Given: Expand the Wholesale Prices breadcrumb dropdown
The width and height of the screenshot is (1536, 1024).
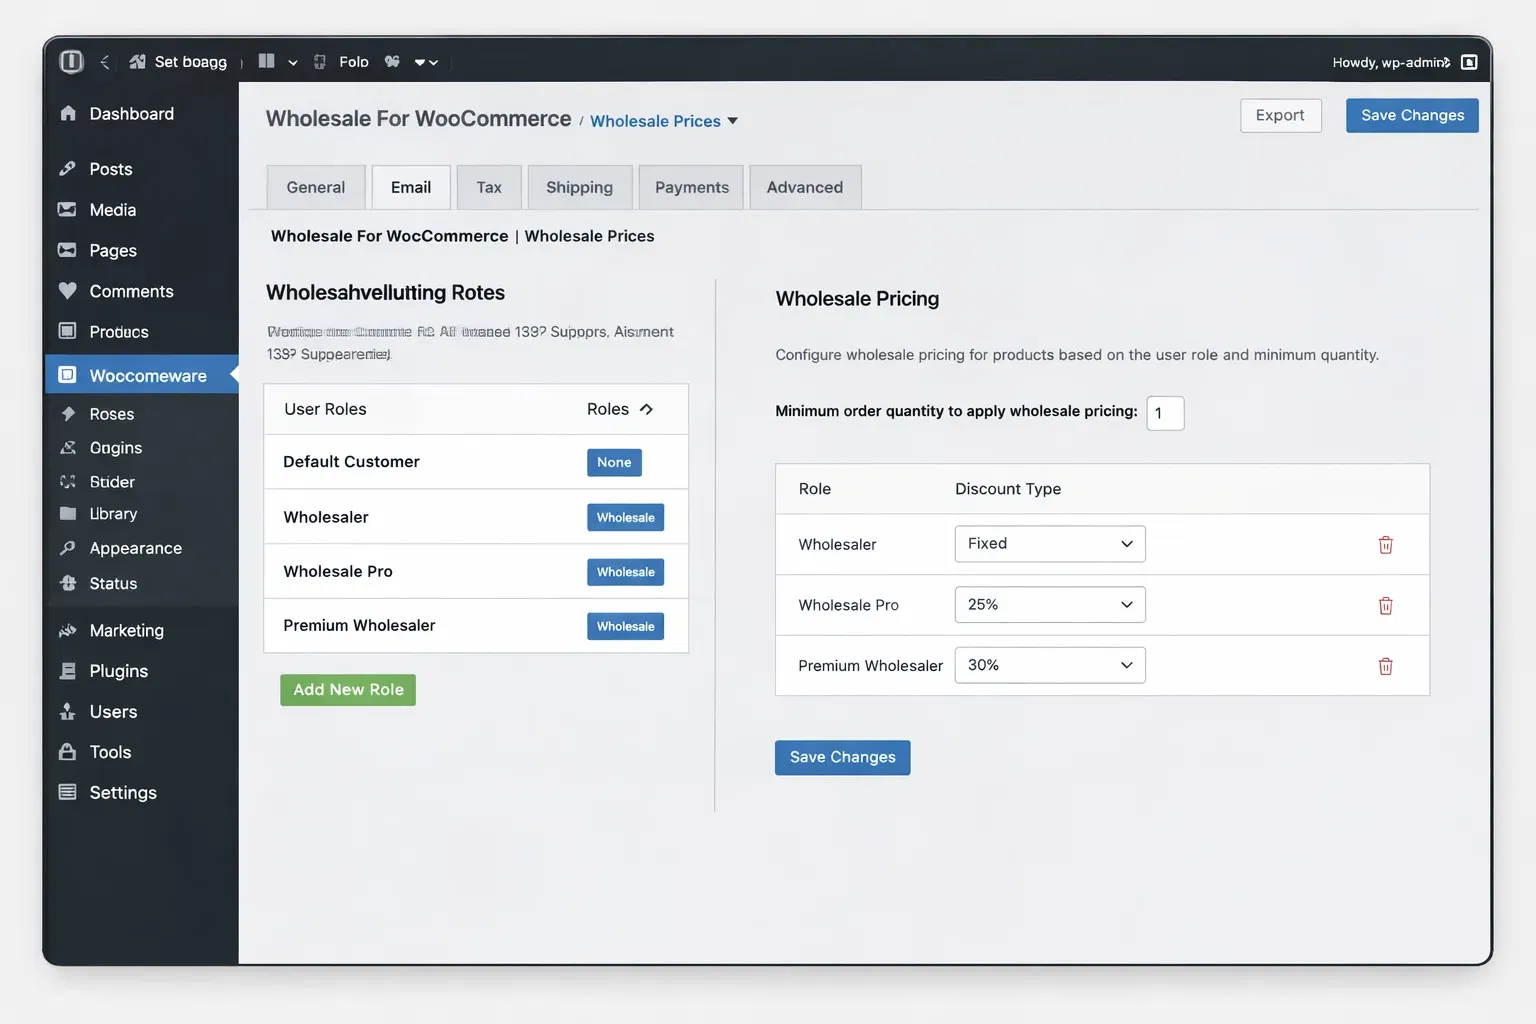Looking at the screenshot, I should tap(733, 121).
